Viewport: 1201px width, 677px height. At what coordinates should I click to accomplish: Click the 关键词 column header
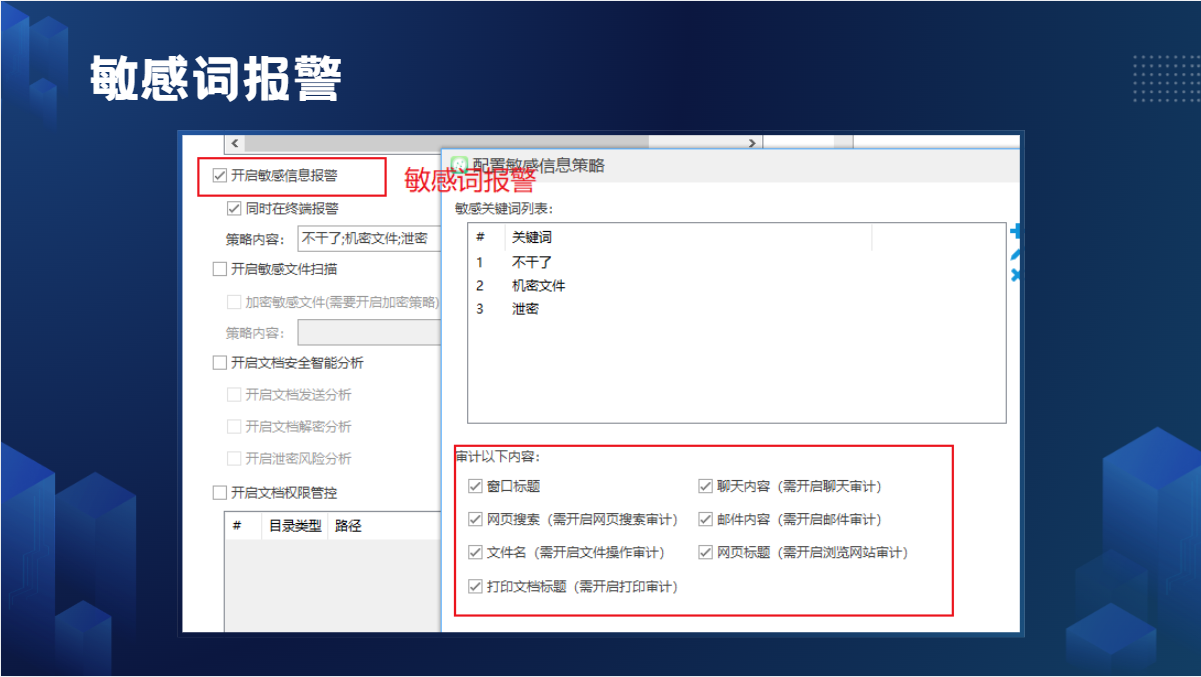532,238
